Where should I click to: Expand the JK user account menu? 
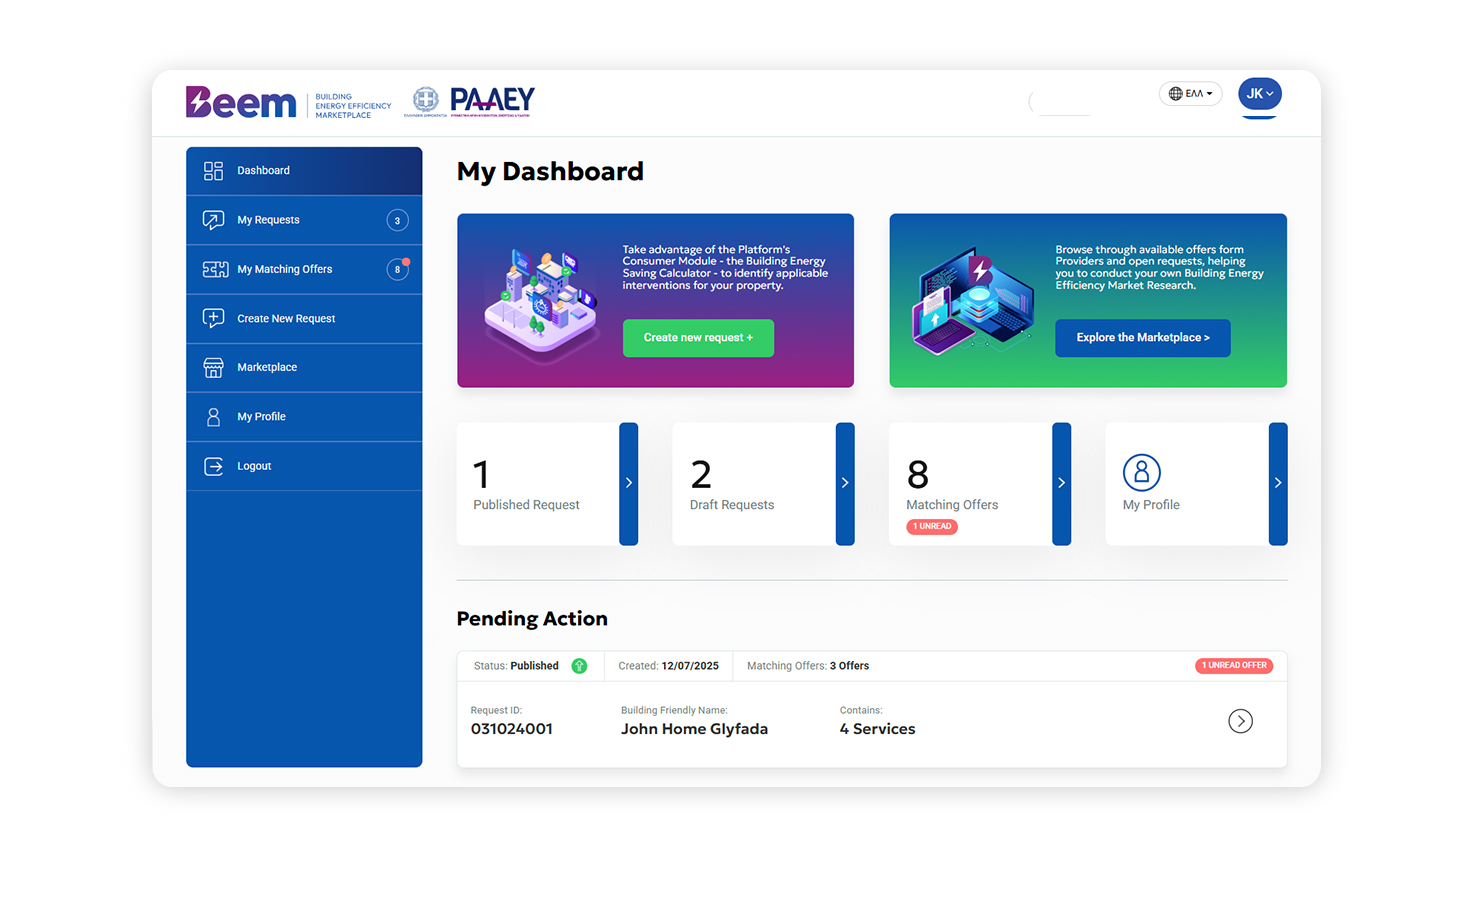point(1259,94)
